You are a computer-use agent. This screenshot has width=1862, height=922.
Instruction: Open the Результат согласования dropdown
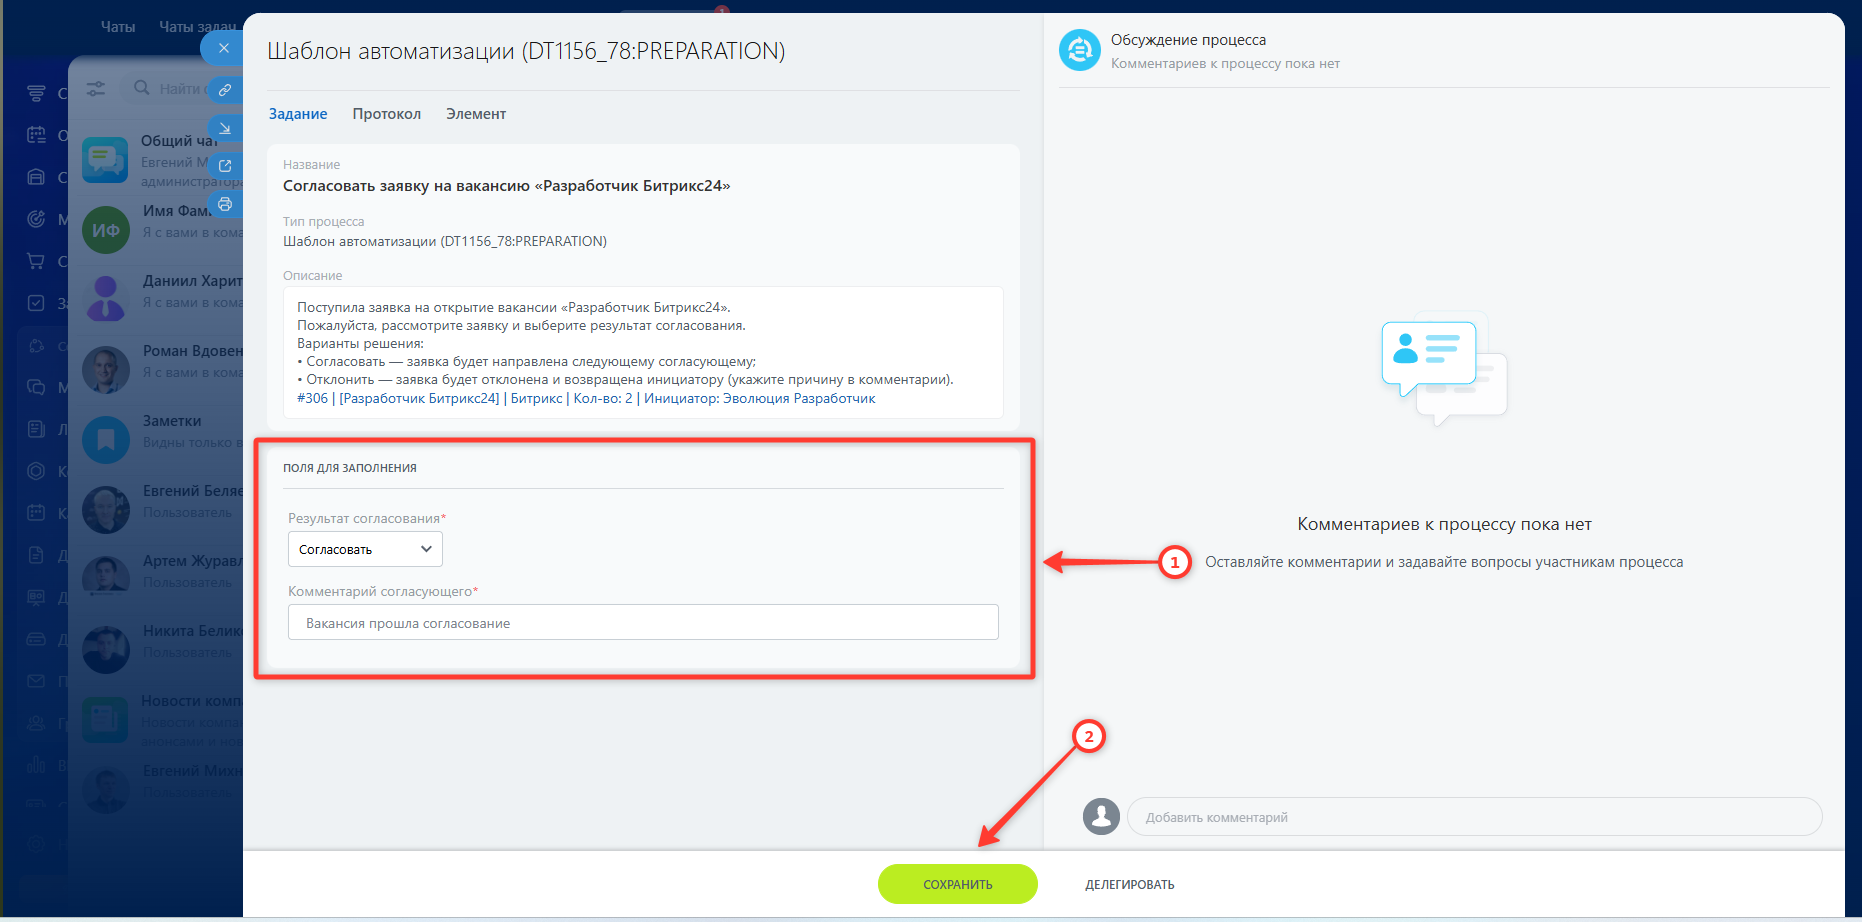coord(365,549)
